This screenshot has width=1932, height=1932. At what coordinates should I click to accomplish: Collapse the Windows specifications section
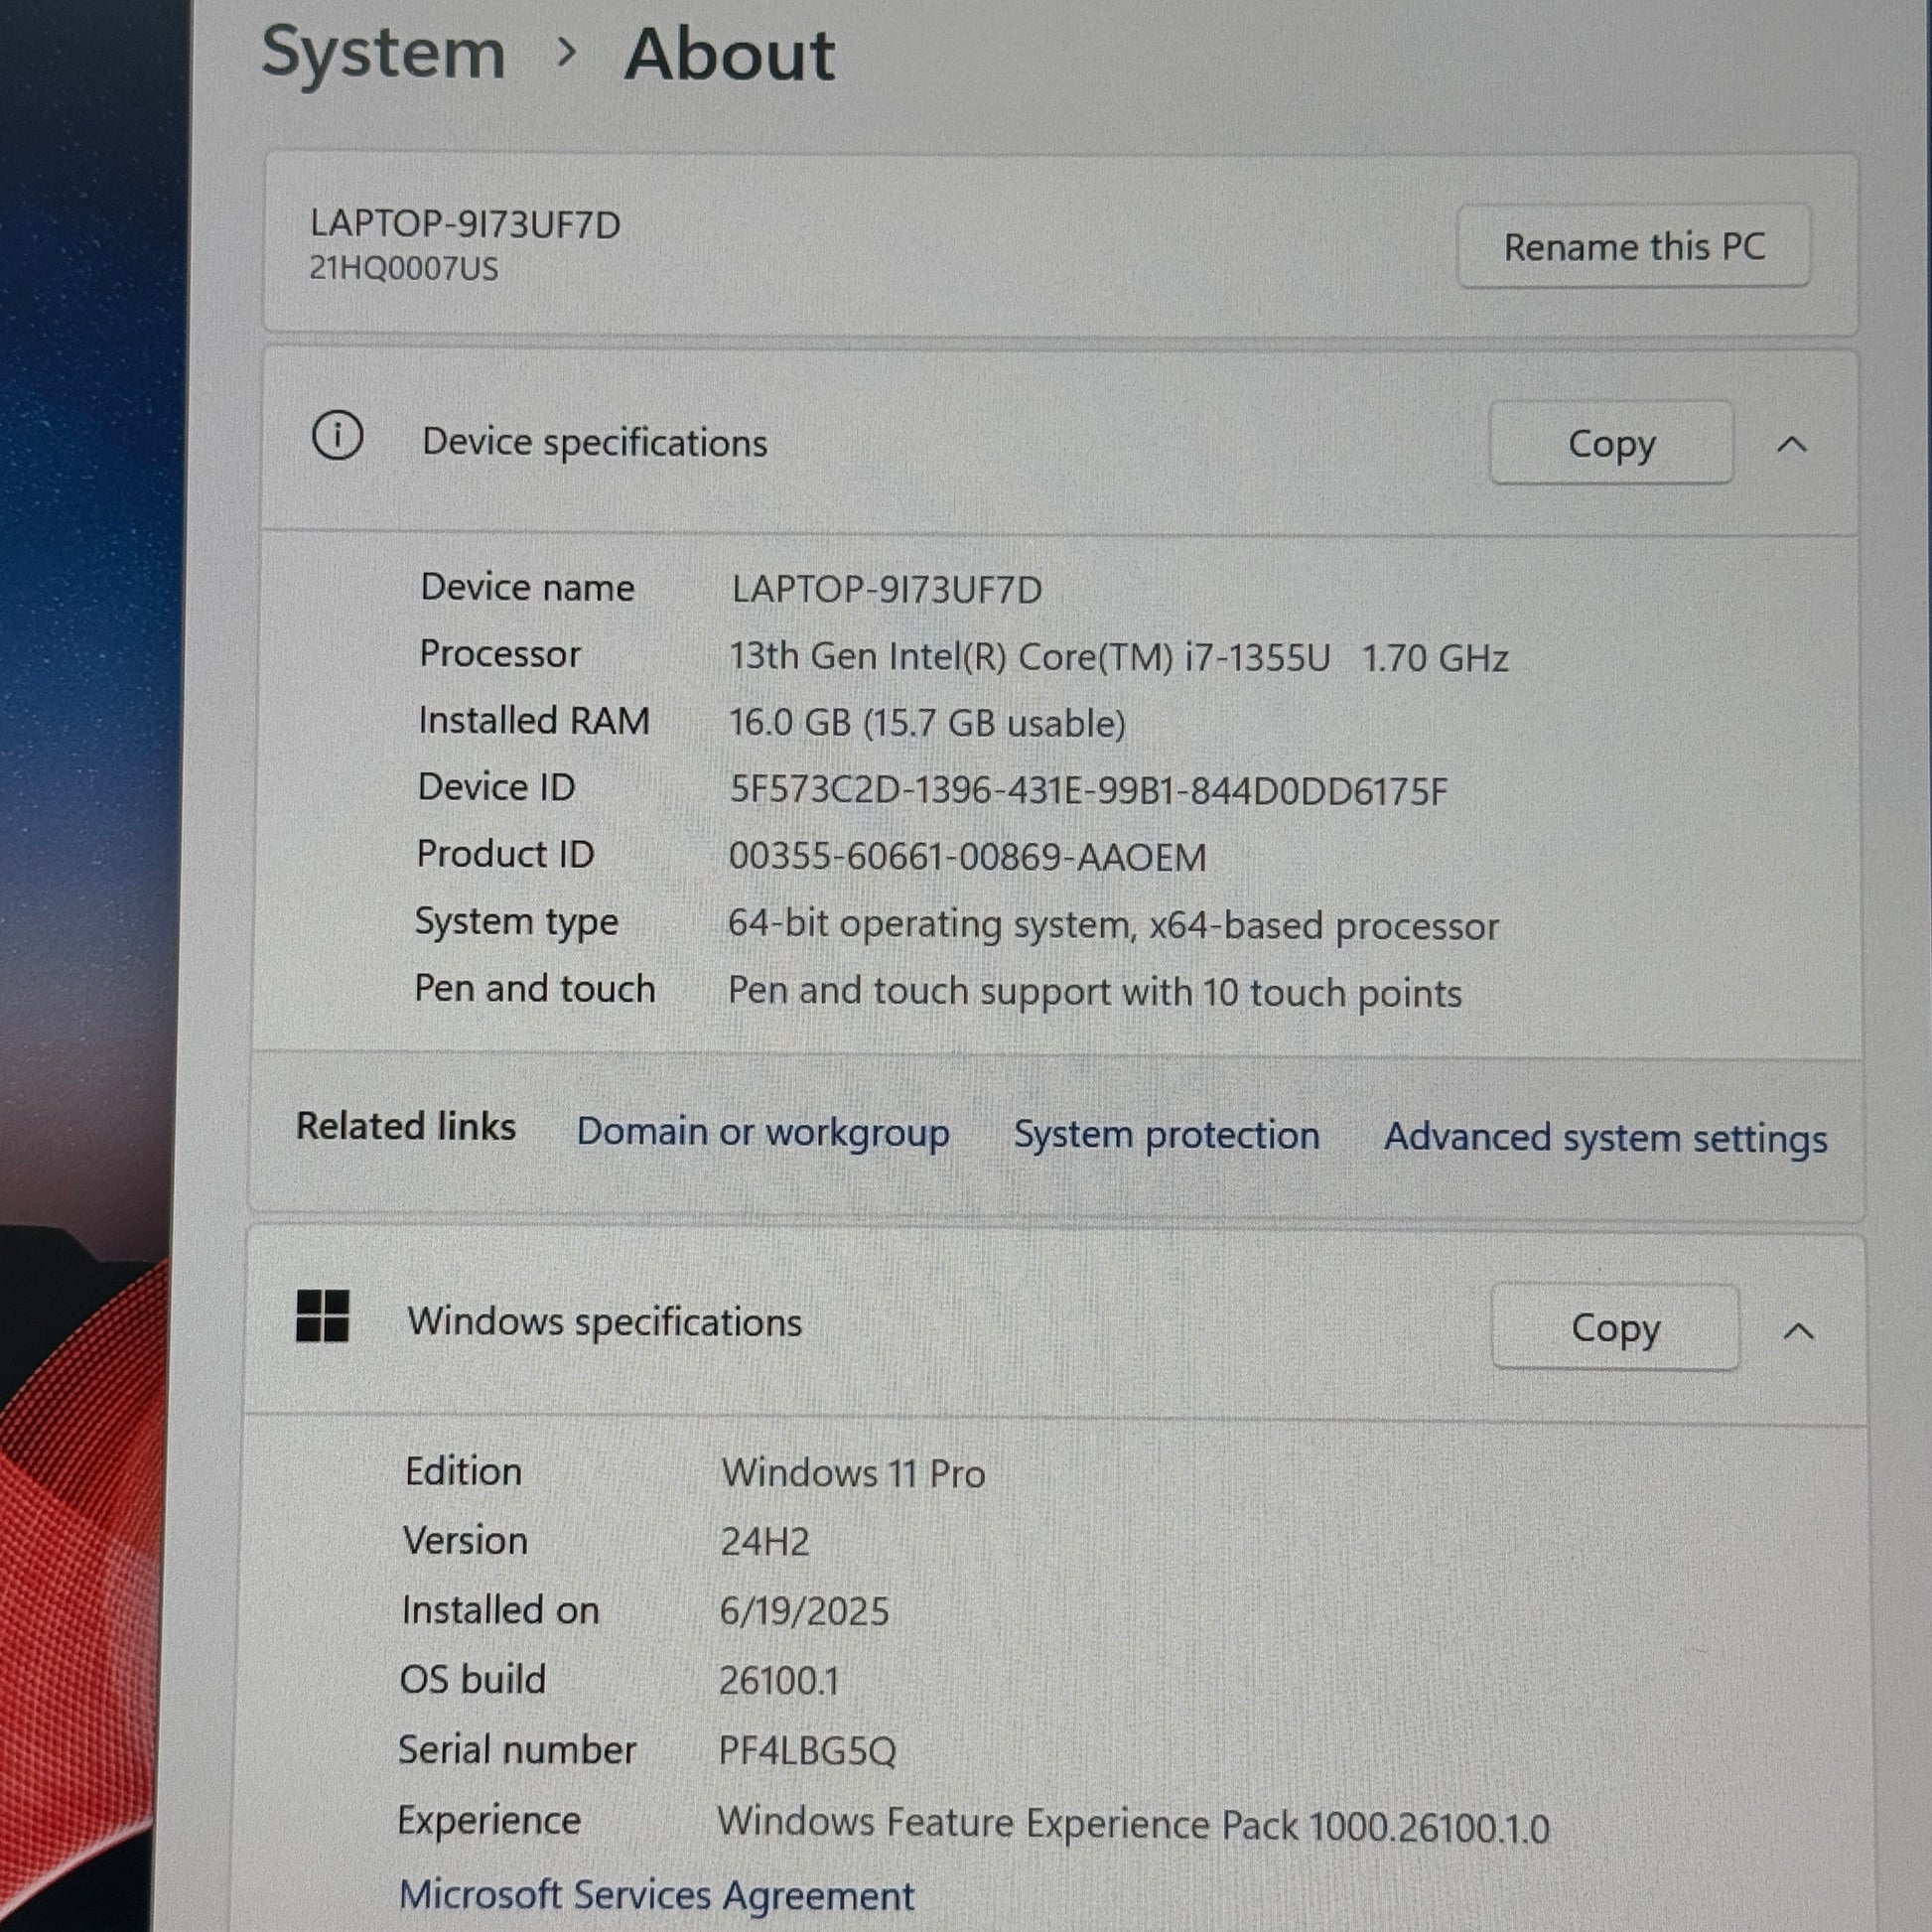[1799, 1331]
